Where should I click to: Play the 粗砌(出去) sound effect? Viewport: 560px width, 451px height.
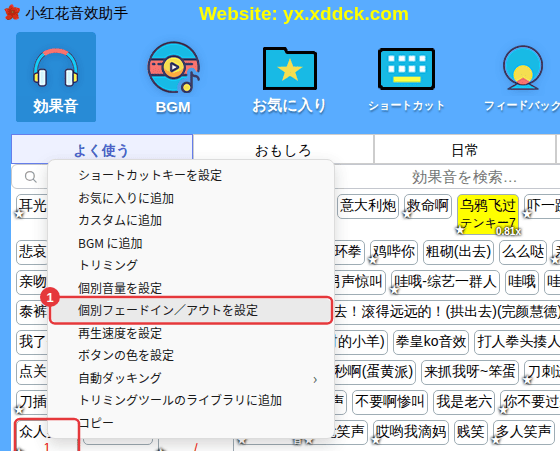[458, 252]
